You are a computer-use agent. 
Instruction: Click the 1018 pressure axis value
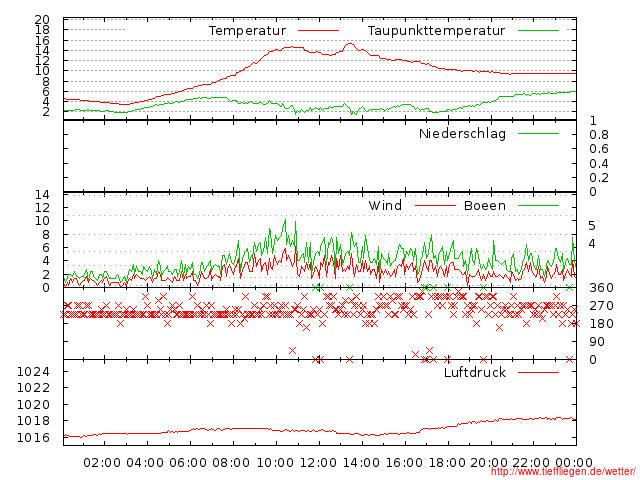point(33,420)
